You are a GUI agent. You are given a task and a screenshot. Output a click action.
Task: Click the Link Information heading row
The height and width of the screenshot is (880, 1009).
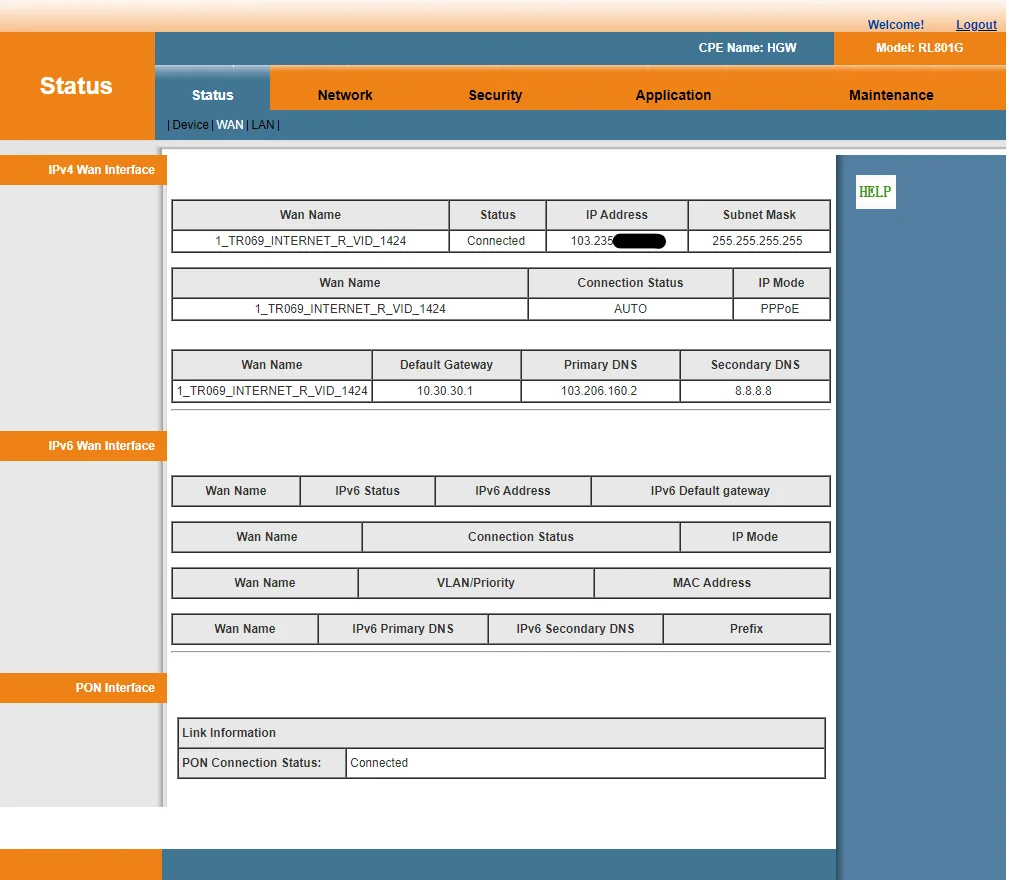point(501,733)
